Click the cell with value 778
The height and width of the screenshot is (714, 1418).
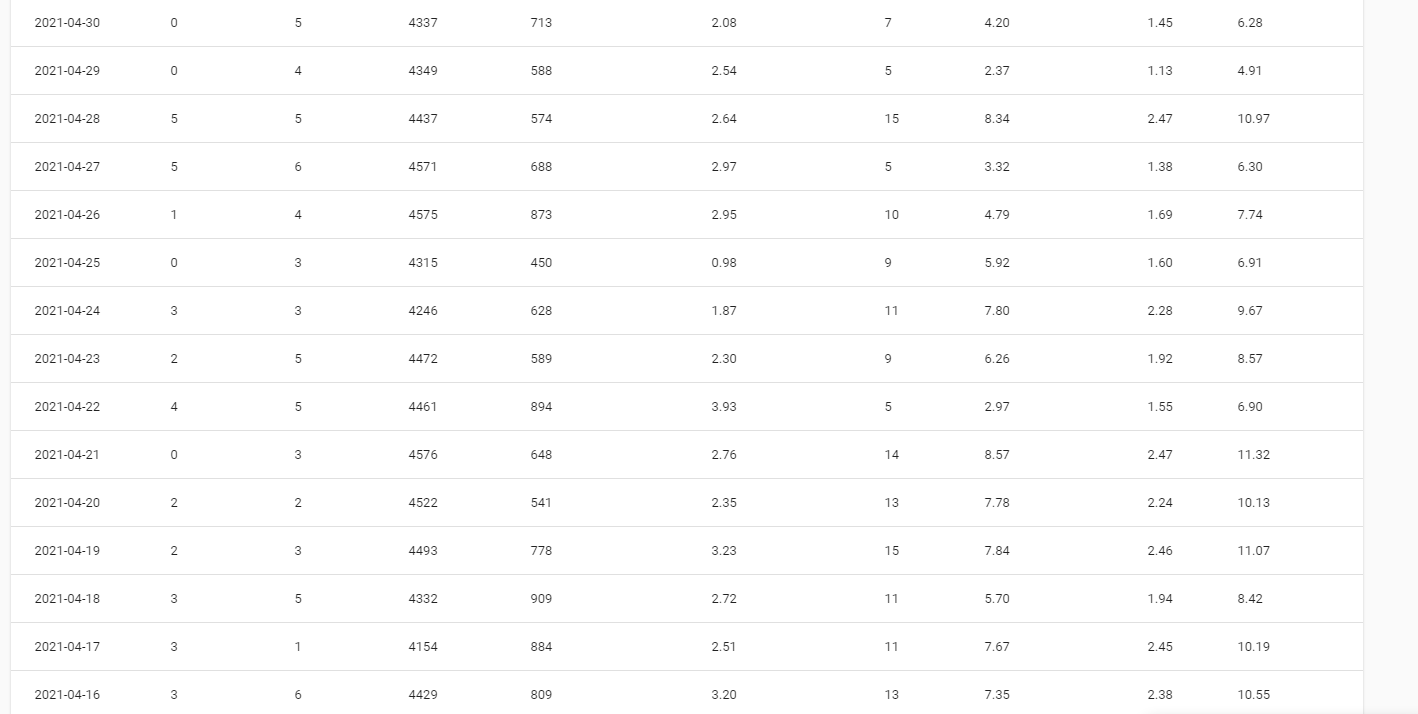click(541, 551)
